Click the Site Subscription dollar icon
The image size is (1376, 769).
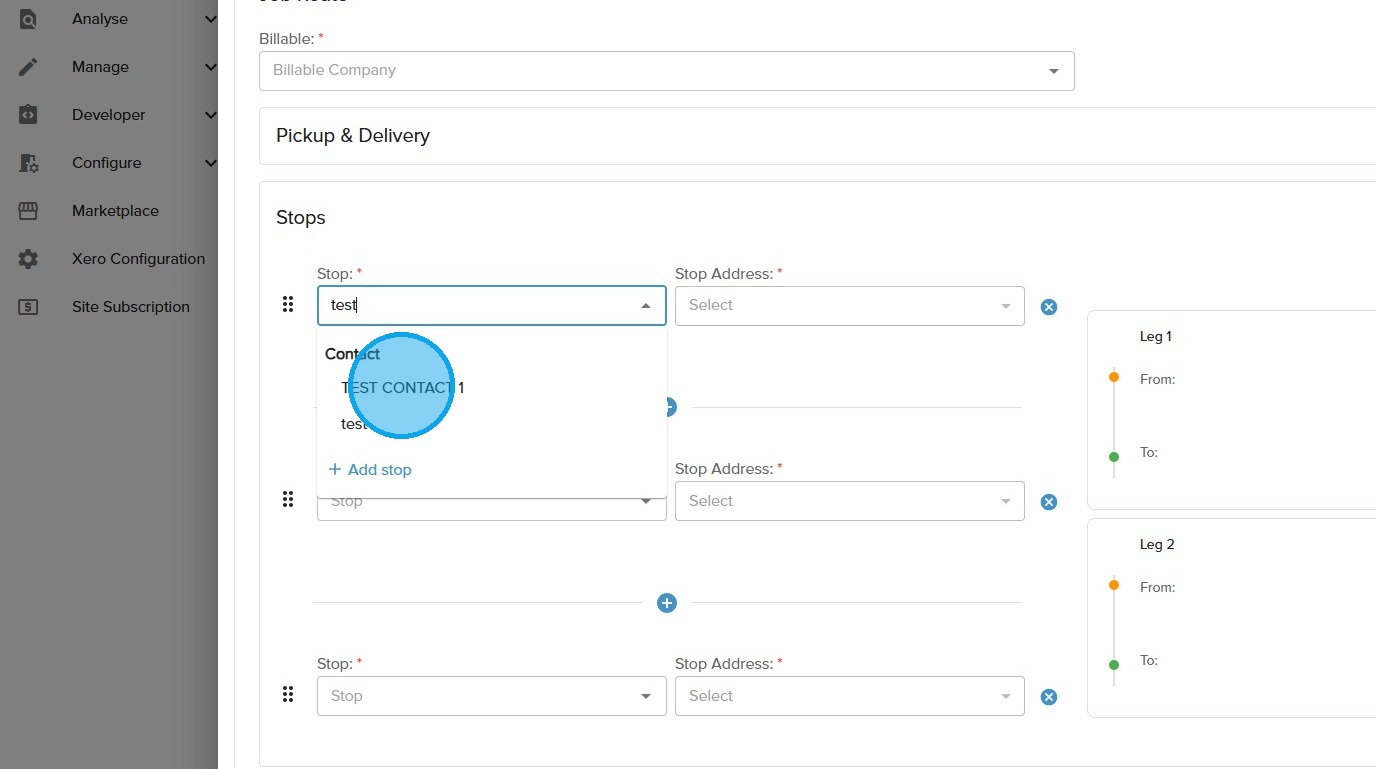(x=28, y=307)
